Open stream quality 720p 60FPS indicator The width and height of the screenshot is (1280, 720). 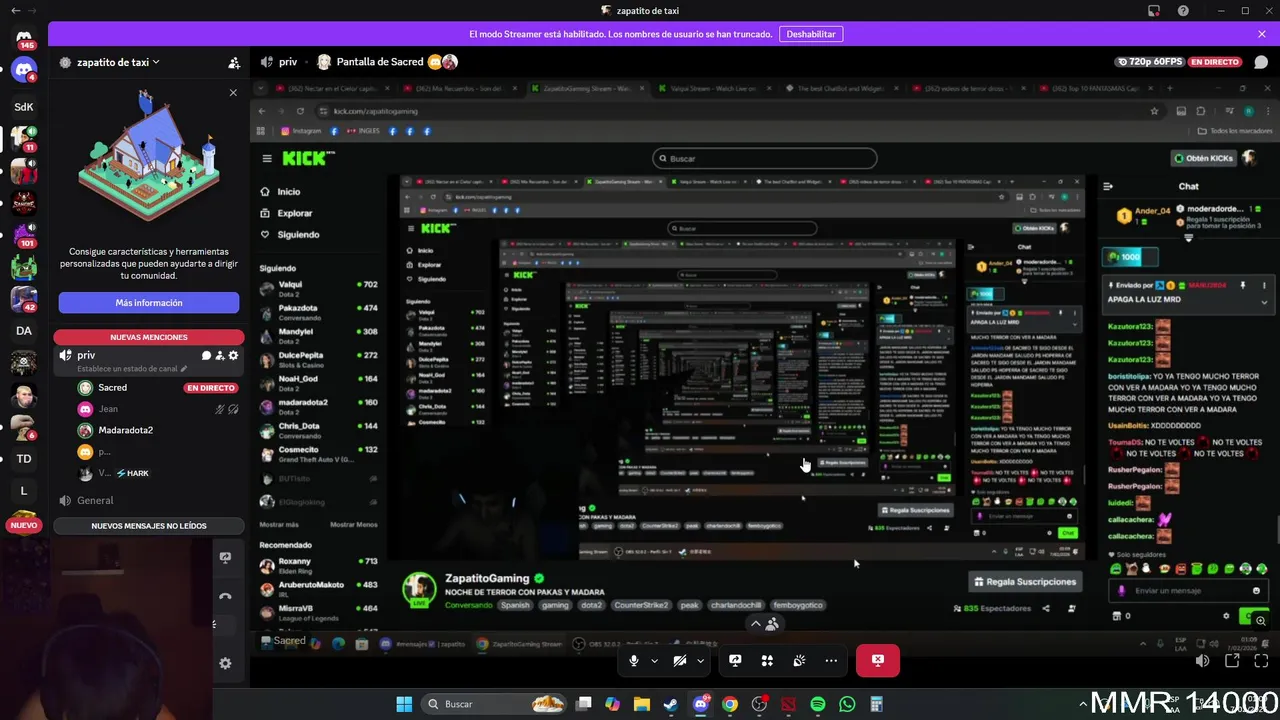tap(1149, 62)
